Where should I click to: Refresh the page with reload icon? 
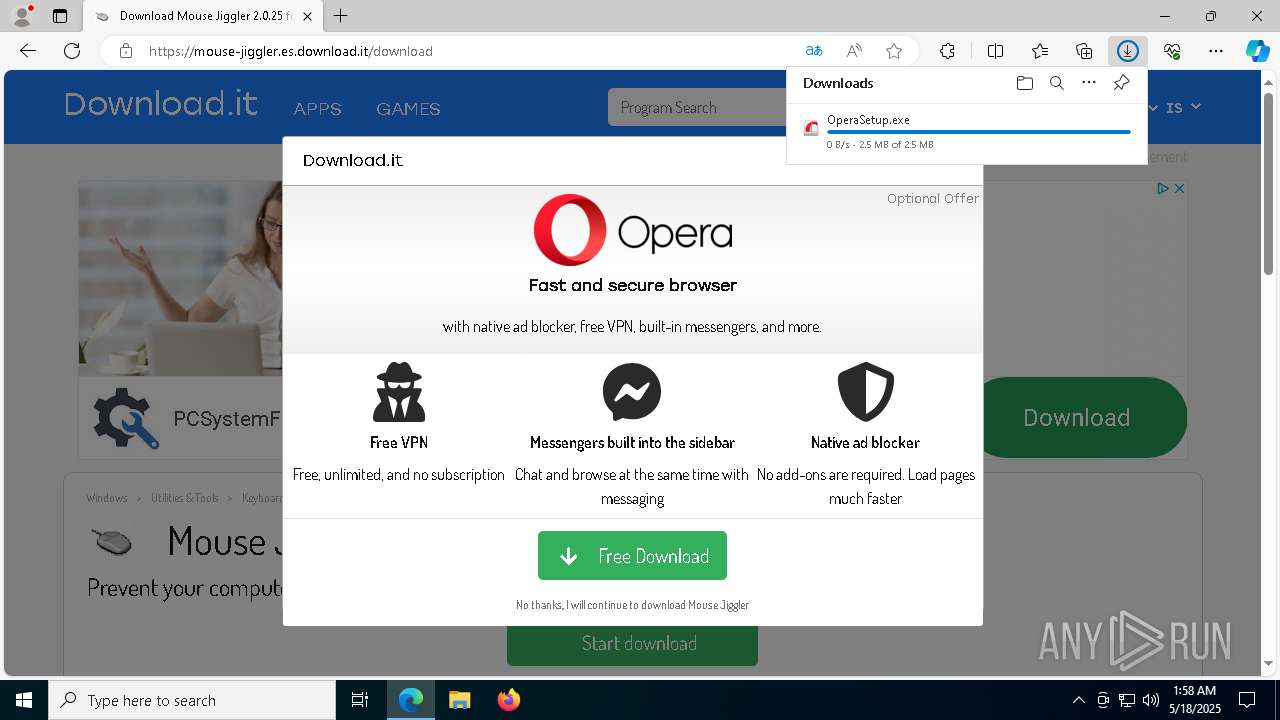[x=72, y=51]
